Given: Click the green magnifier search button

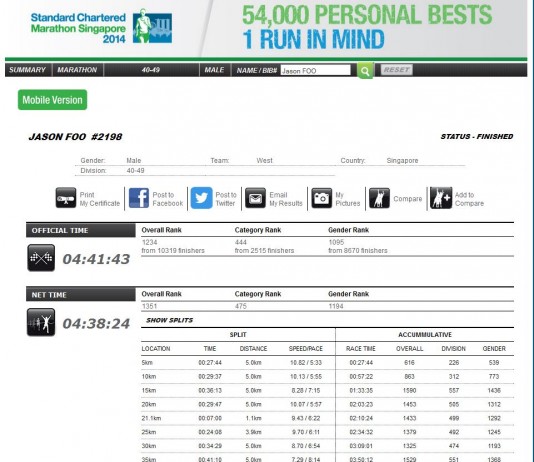Looking at the screenshot, I should [x=365, y=71].
